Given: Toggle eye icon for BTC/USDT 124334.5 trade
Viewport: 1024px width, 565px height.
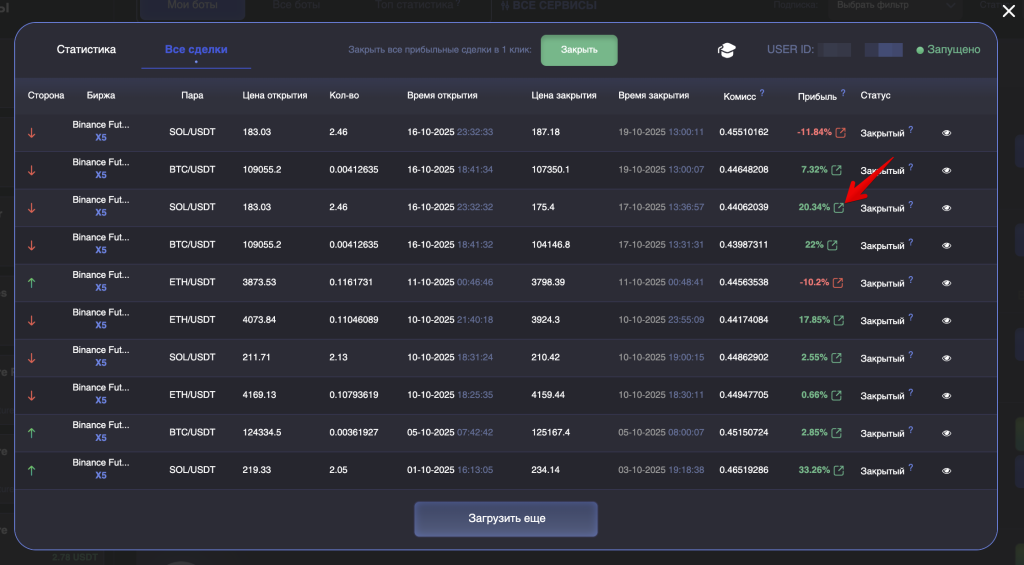Looking at the screenshot, I should (947, 433).
